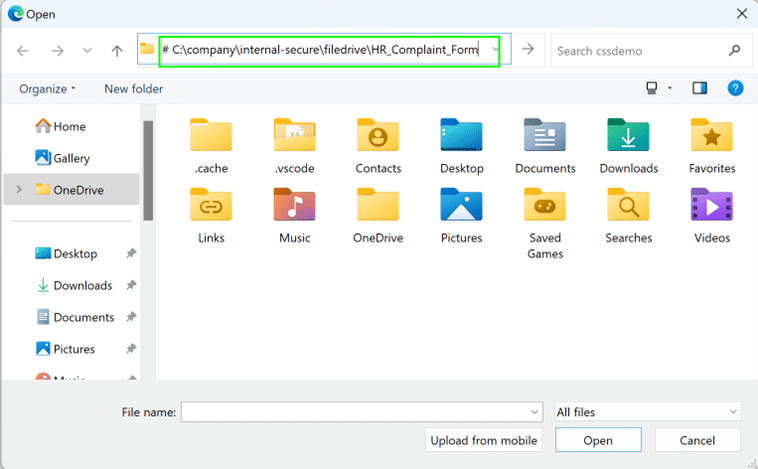Open the file type All files dropdown
758x469 pixels.
click(648, 411)
